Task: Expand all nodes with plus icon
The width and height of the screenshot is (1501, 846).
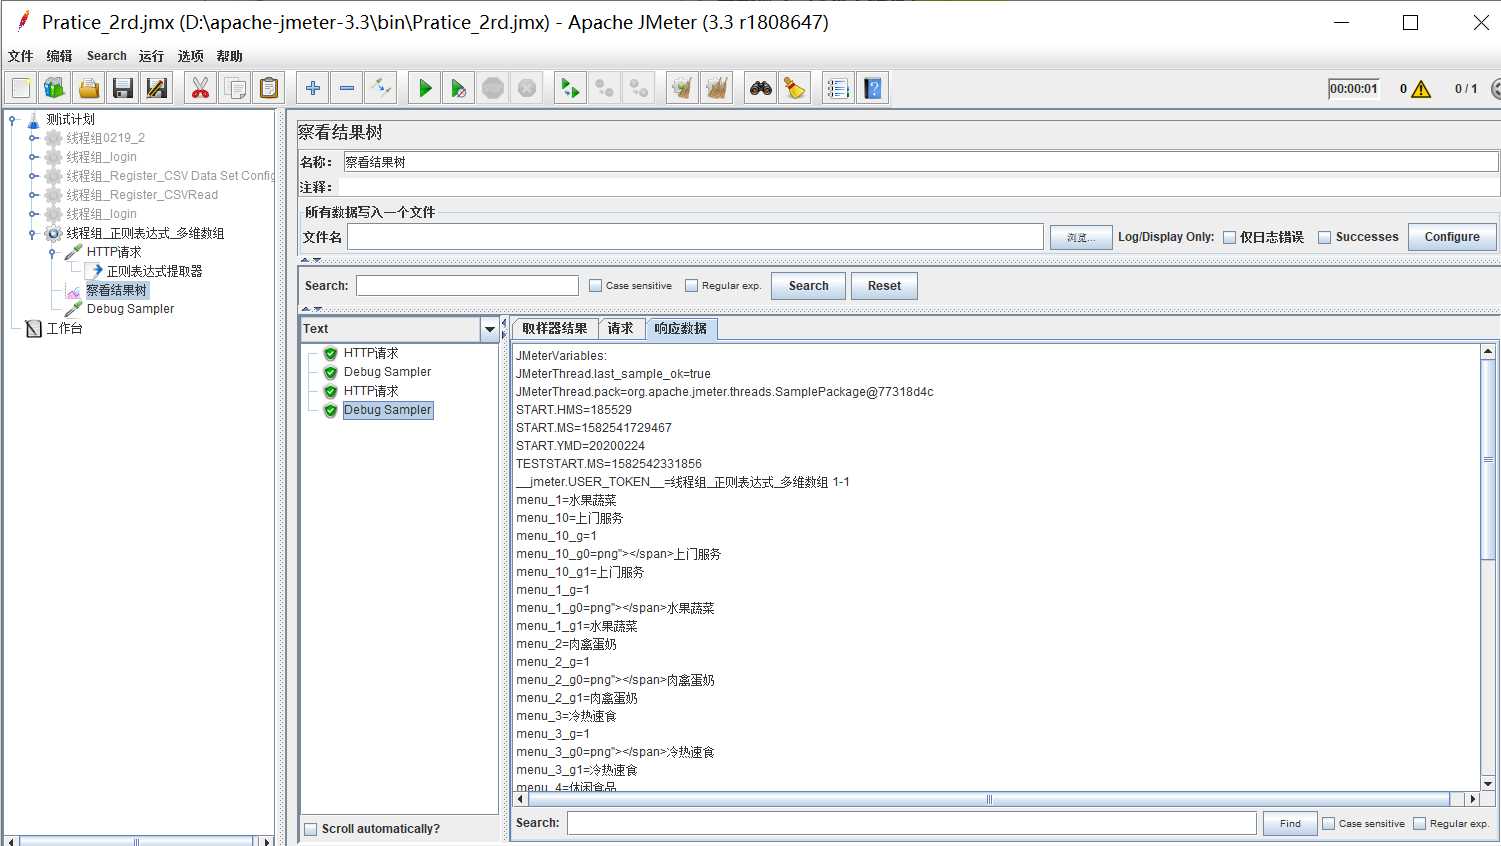Action: pos(313,88)
